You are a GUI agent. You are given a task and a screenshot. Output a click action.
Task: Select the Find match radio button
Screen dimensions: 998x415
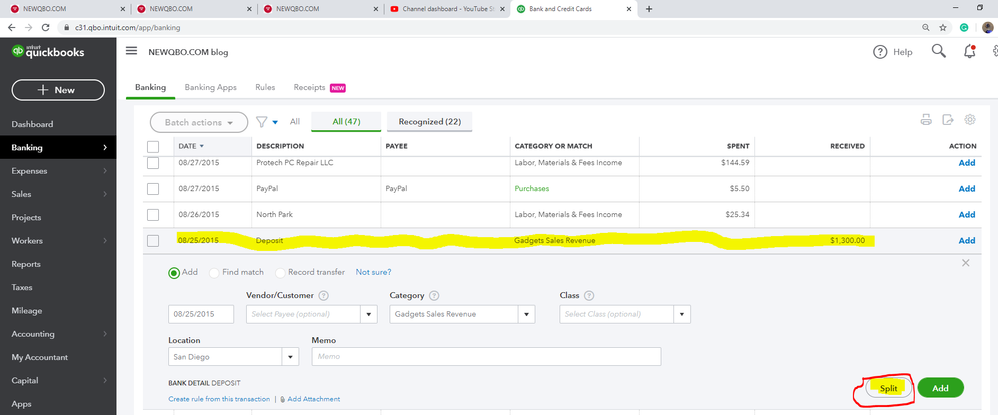tap(214, 272)
